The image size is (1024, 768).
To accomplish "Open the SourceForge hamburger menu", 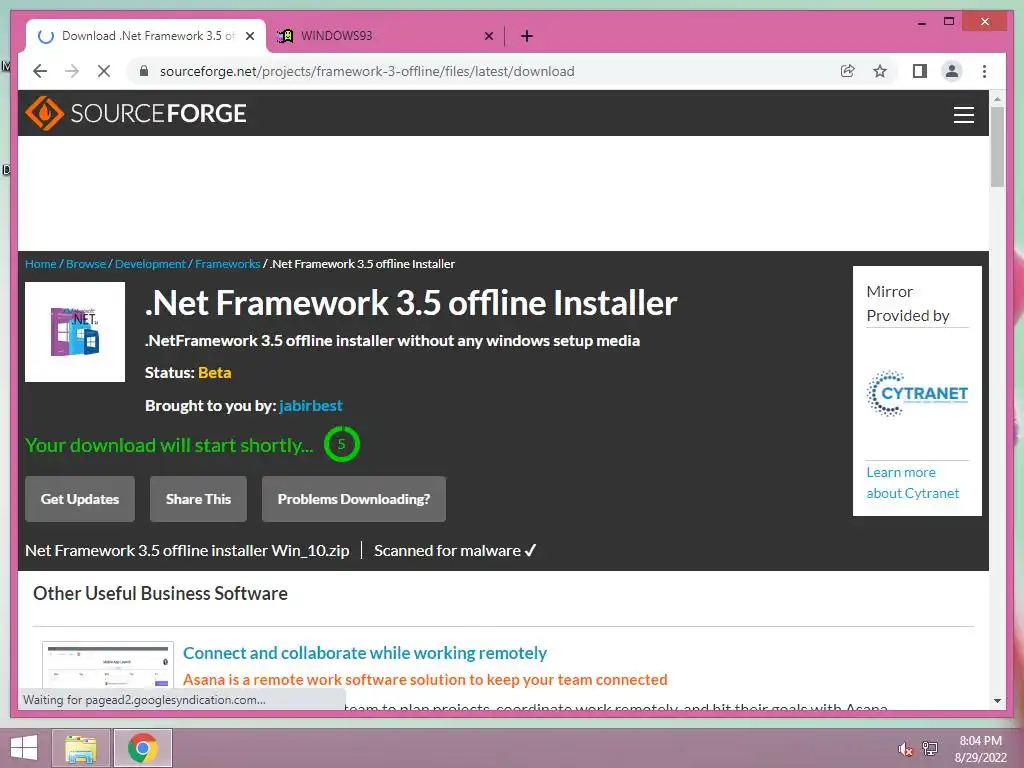I will pyautogui.click(x=963, y=114).
